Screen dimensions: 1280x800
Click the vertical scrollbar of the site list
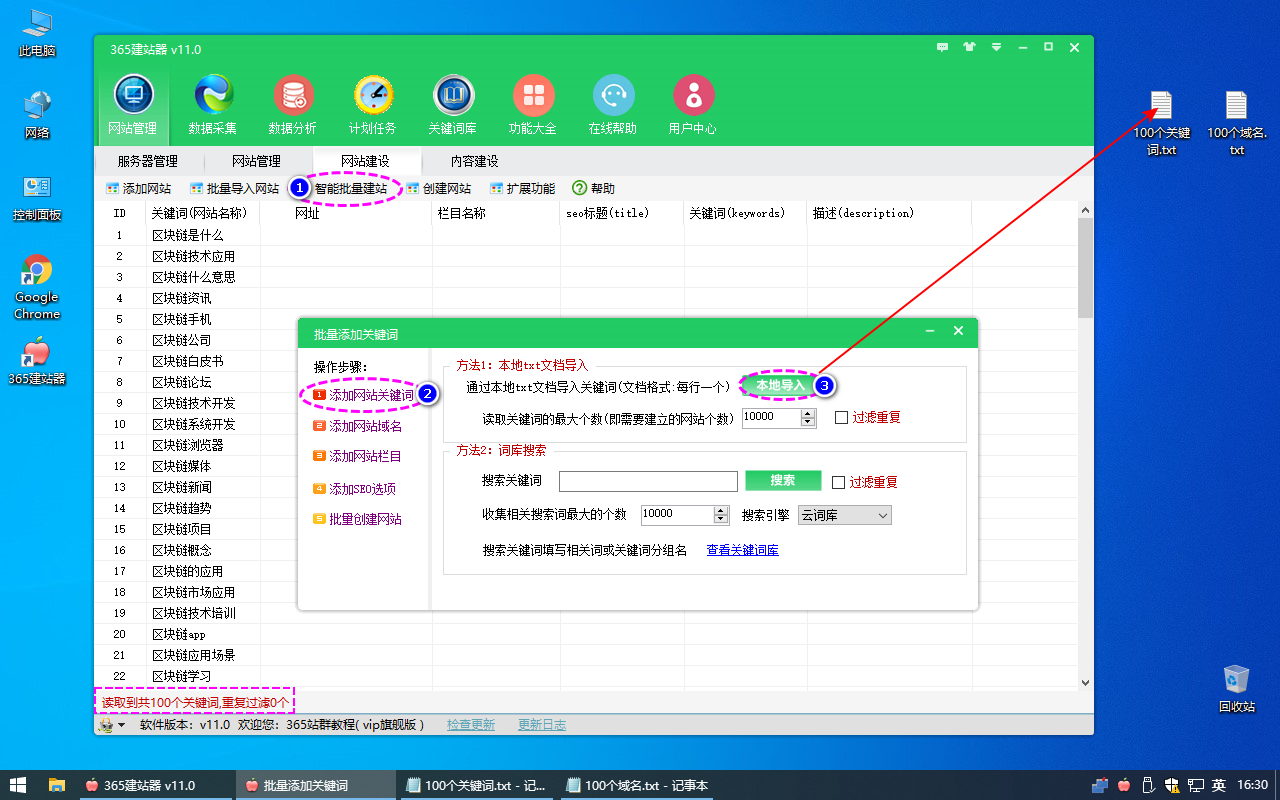click(x=1085, y=445)
